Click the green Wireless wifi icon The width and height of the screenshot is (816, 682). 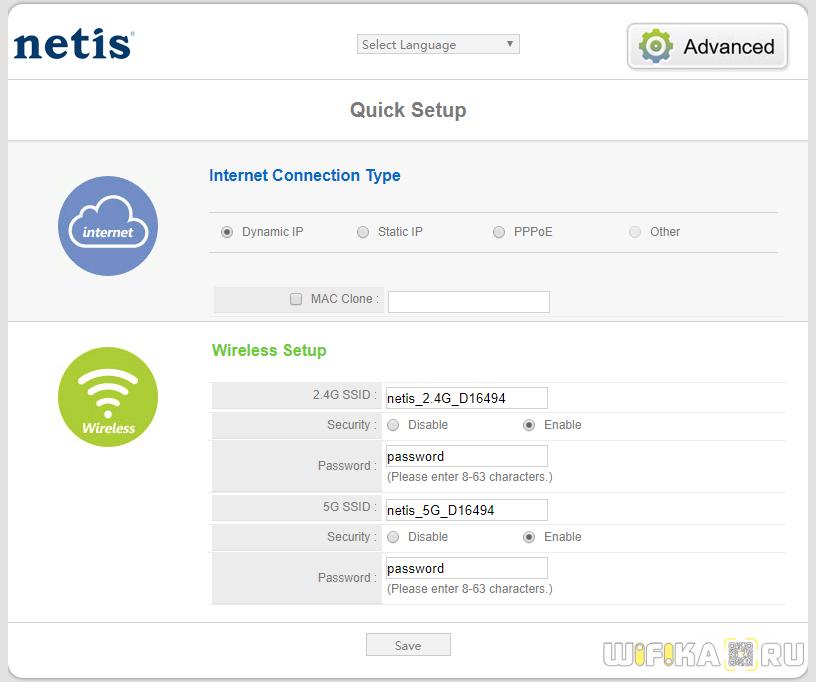(108, 397)
